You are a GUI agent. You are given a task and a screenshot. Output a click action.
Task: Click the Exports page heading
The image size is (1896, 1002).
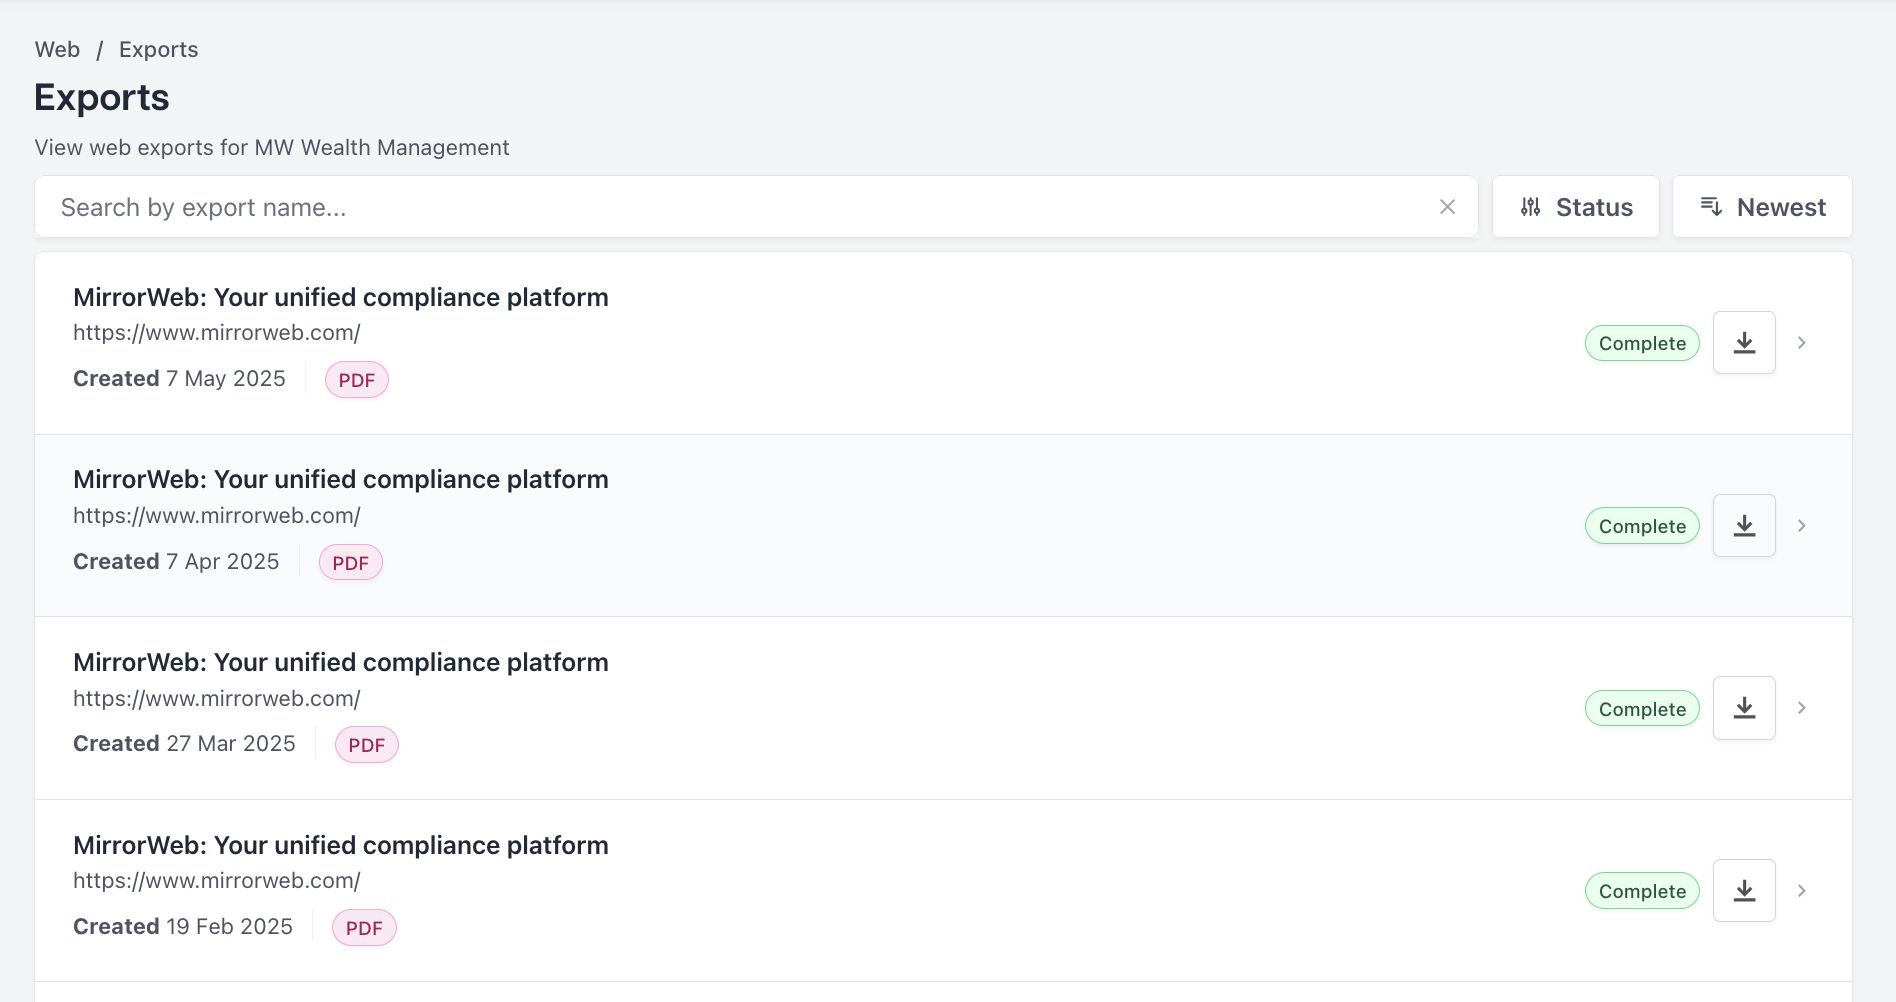(x=102, y=98)
